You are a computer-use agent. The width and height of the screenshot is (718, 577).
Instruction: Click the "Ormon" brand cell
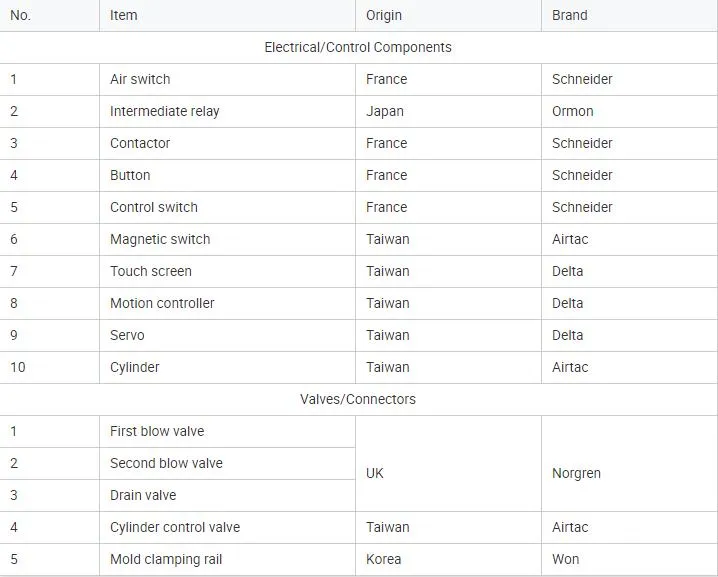coord(572,111)
